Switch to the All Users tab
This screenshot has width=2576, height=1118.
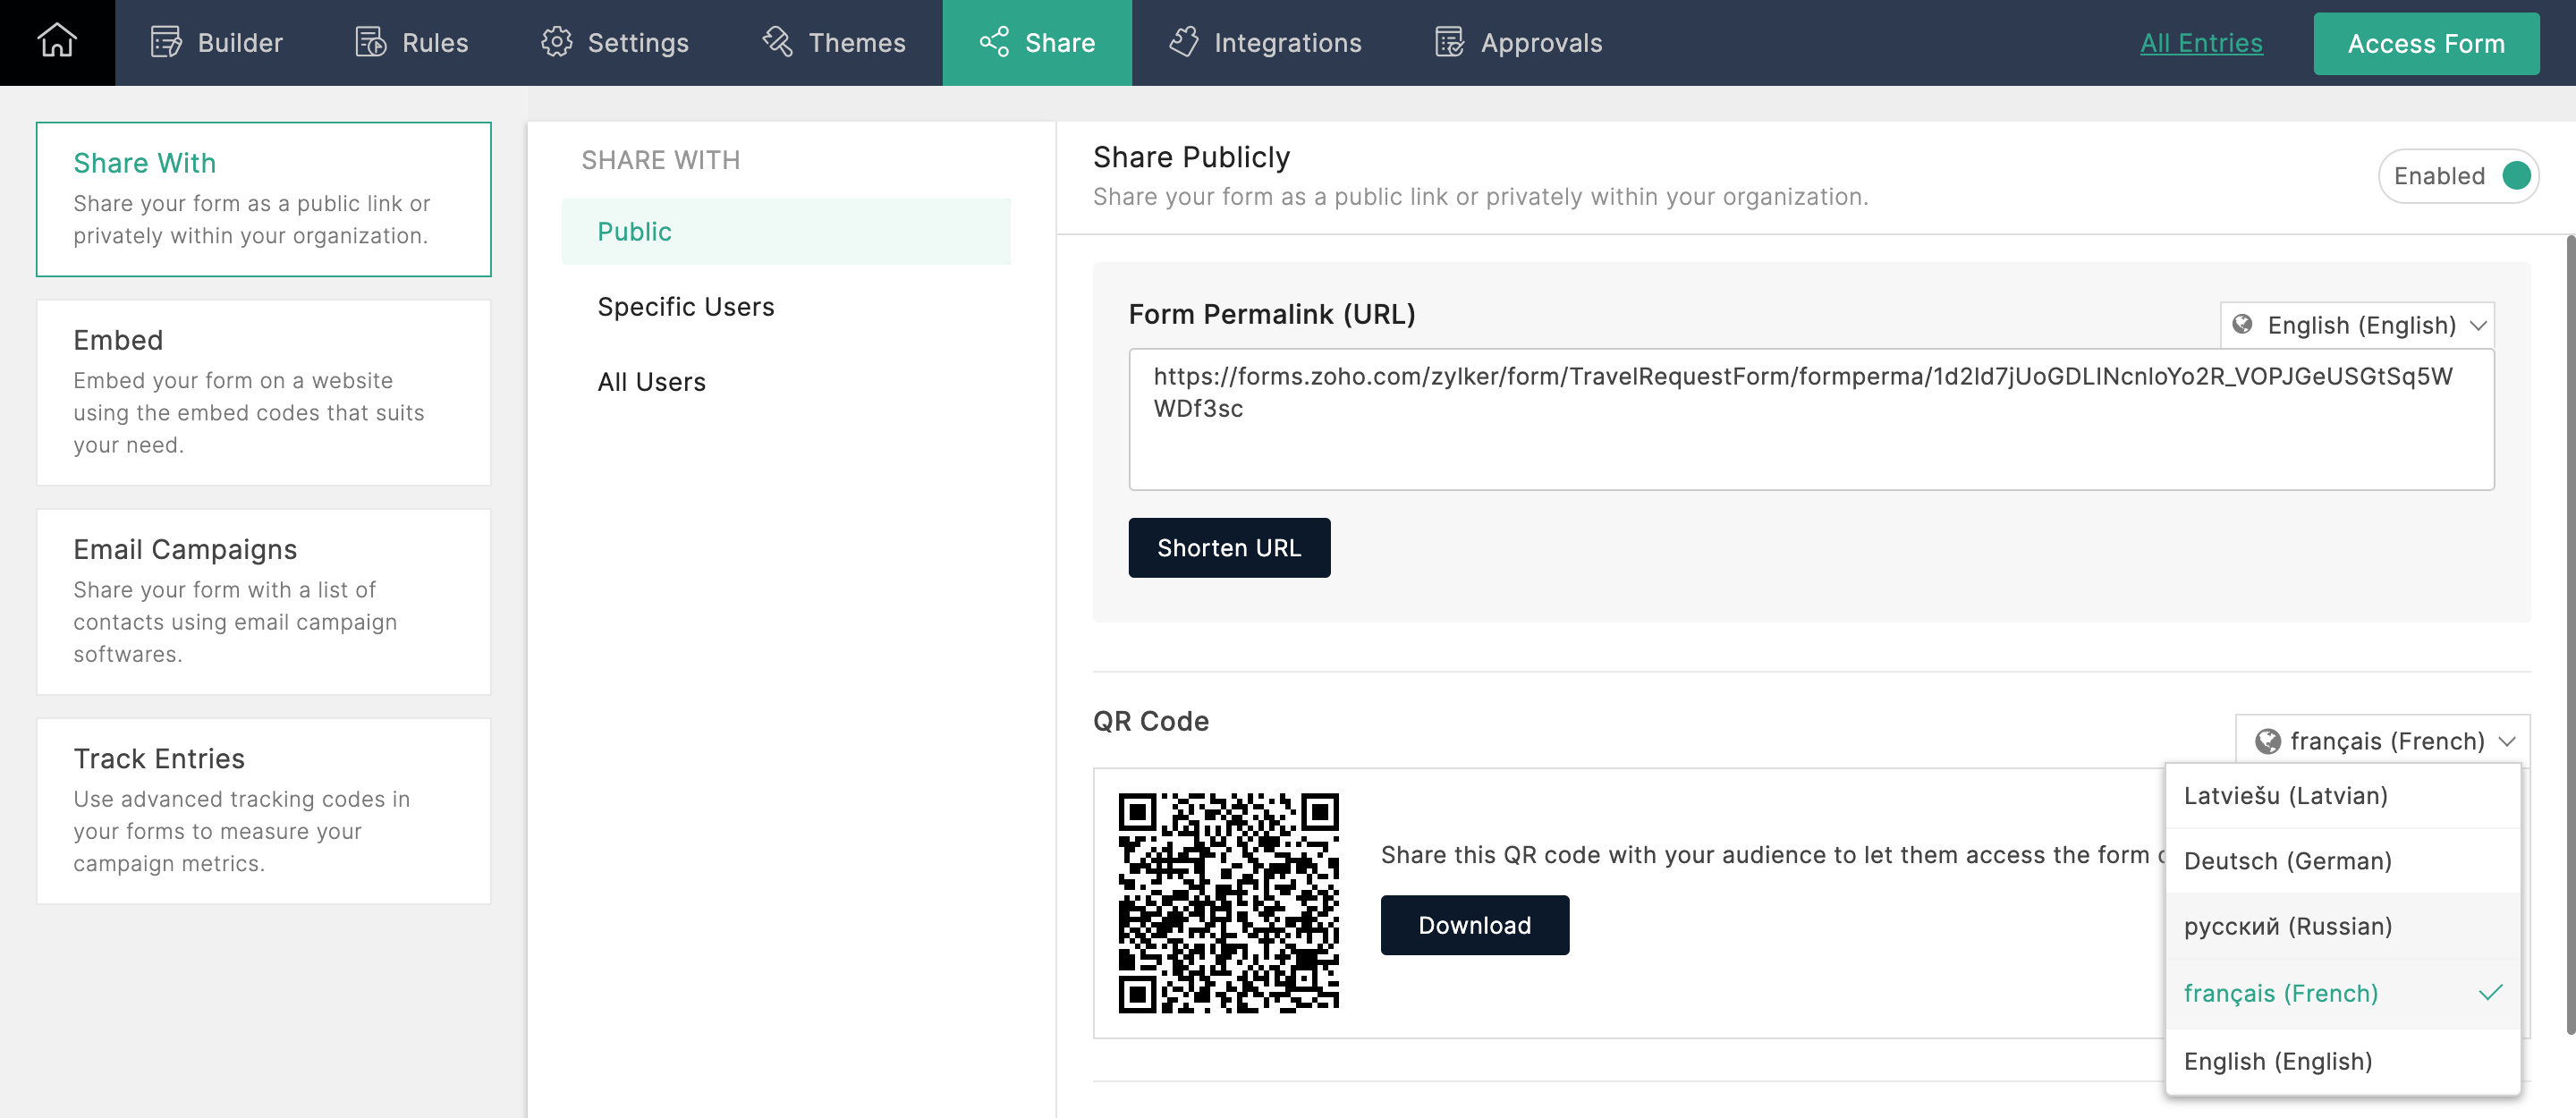(x=652, y=379)
